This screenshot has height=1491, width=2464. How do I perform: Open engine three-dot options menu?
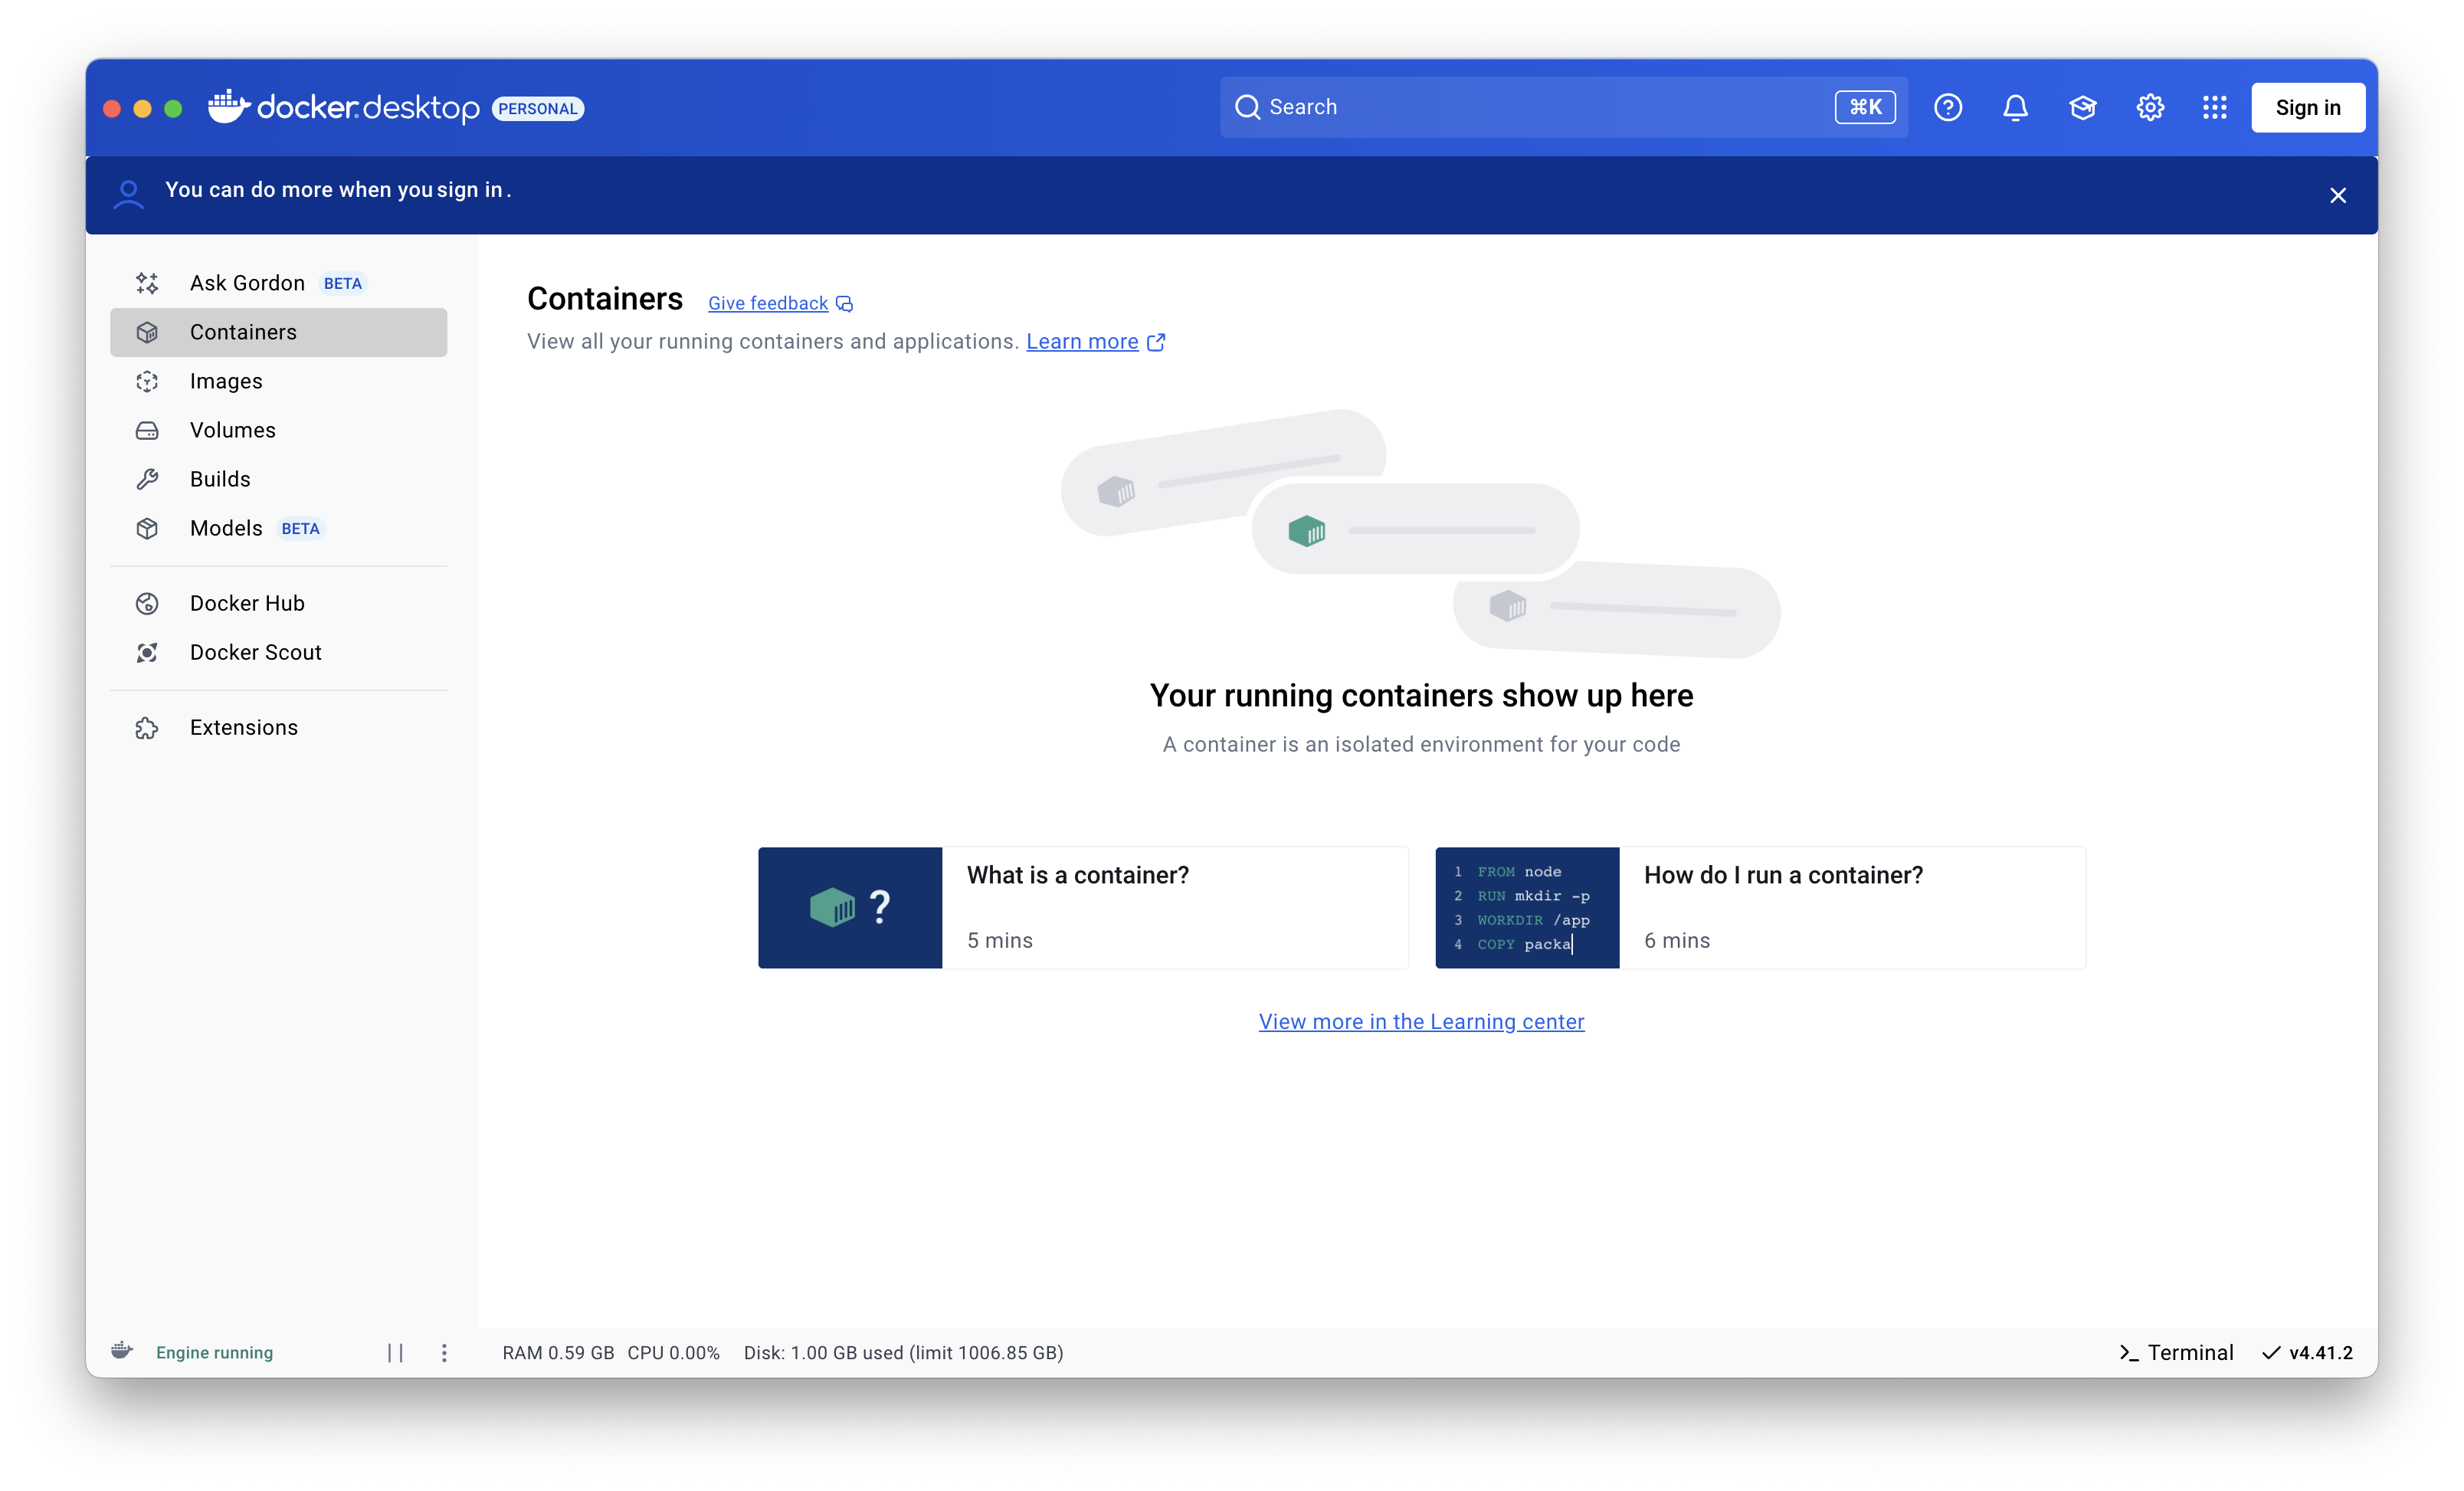[444, 1352]
